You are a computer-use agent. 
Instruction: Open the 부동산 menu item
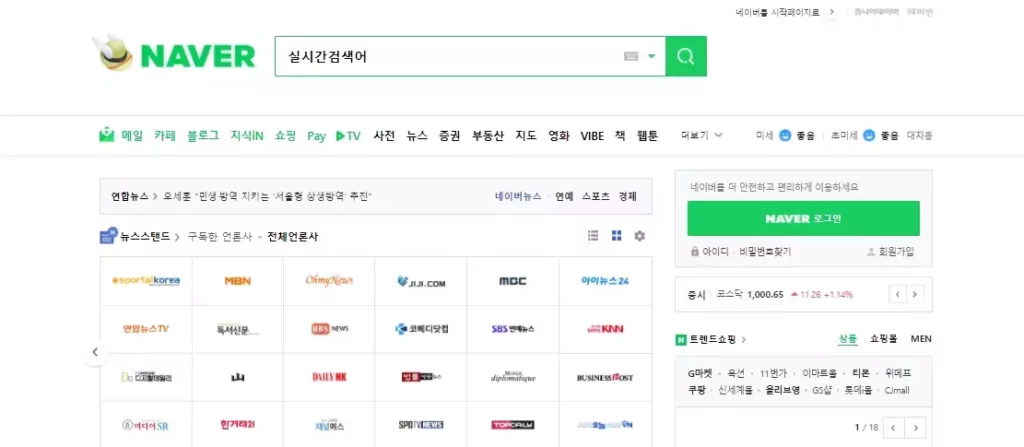click(488, 136)
